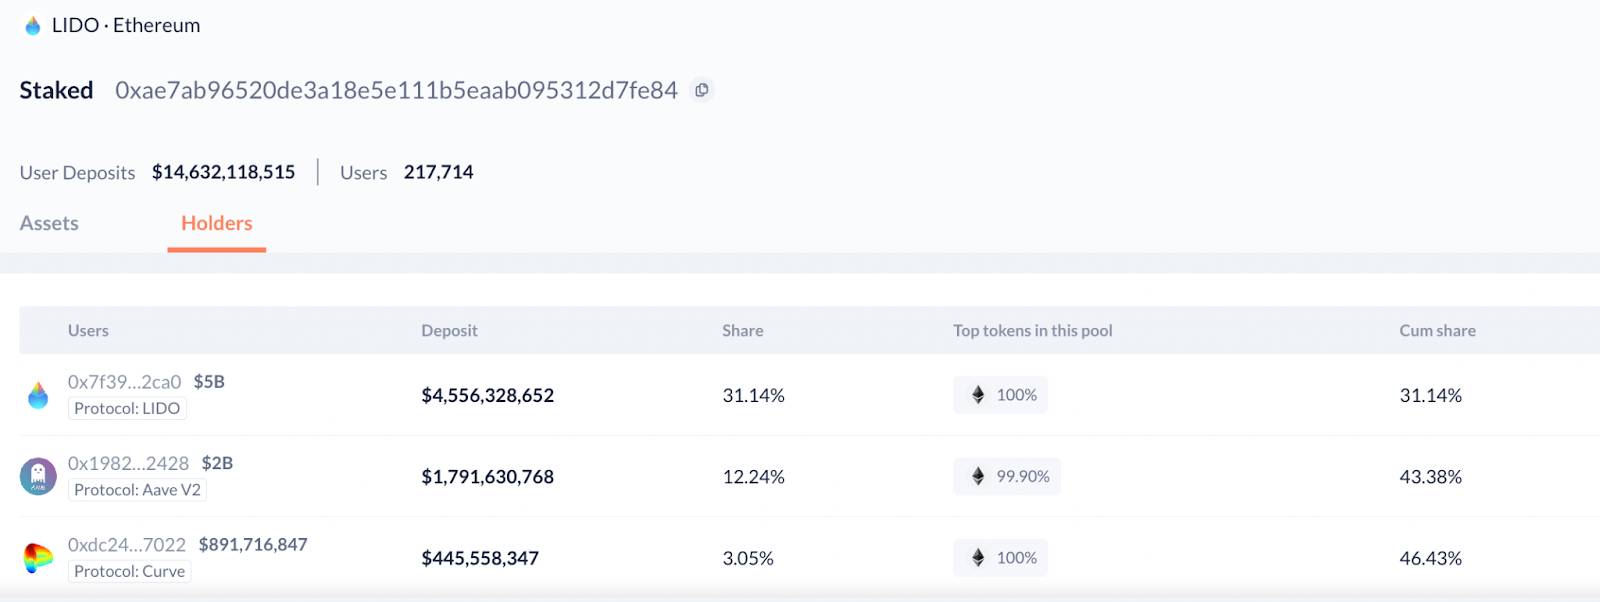
Task: Click the Protocol: Curve tag
Action: click(129, 571)
